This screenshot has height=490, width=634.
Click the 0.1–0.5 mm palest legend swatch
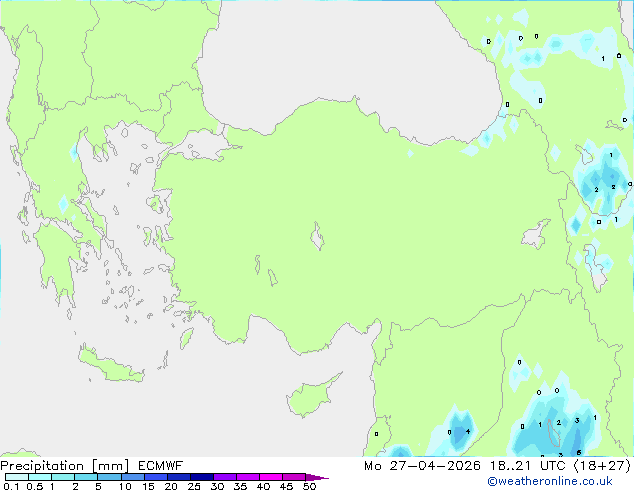pyautogui.click(x=17, y=477)
